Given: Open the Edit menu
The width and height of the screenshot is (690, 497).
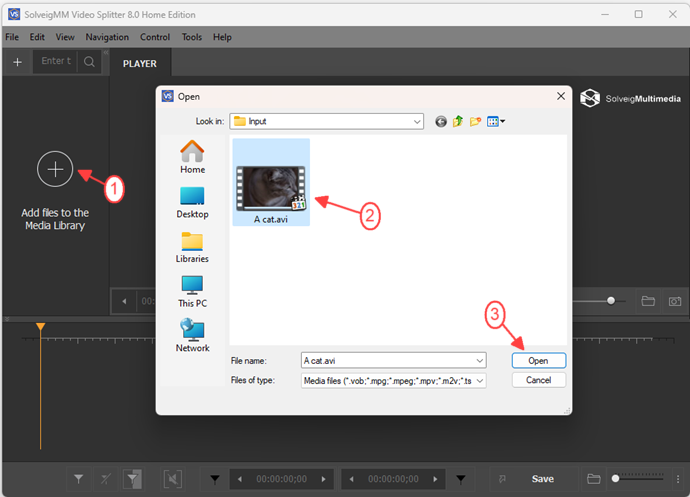Looking at the screenshot, I should (x=37, y=37).
